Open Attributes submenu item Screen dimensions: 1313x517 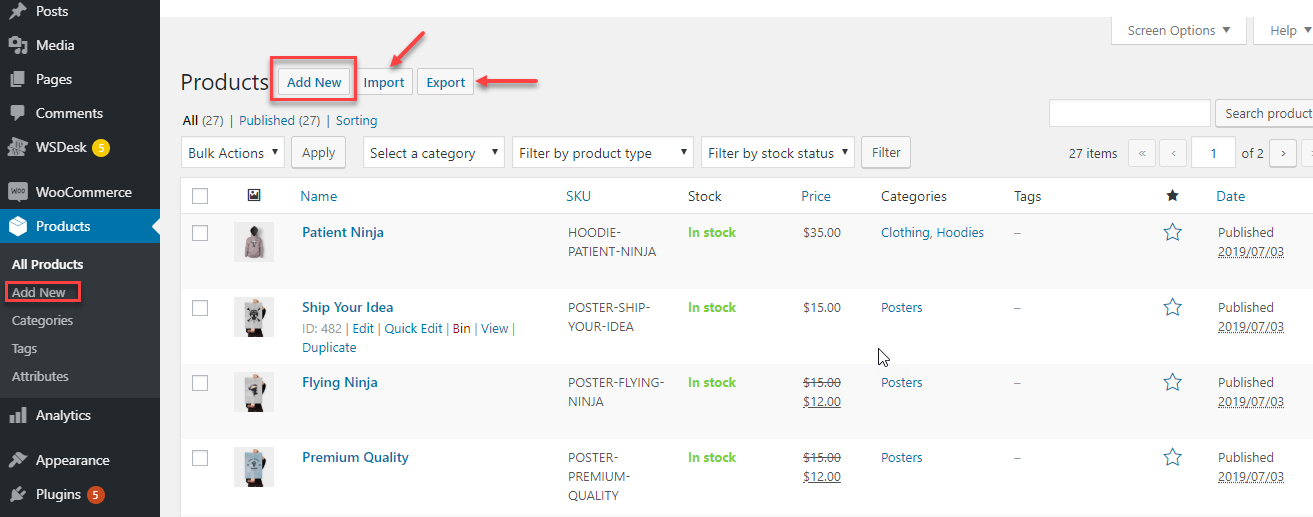click(x=40, y=376)
